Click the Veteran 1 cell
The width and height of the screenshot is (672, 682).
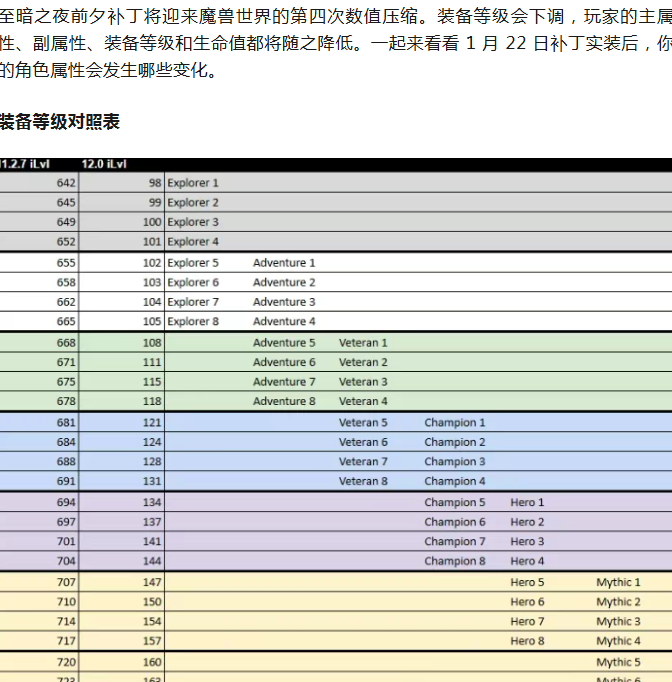[363, 343]
